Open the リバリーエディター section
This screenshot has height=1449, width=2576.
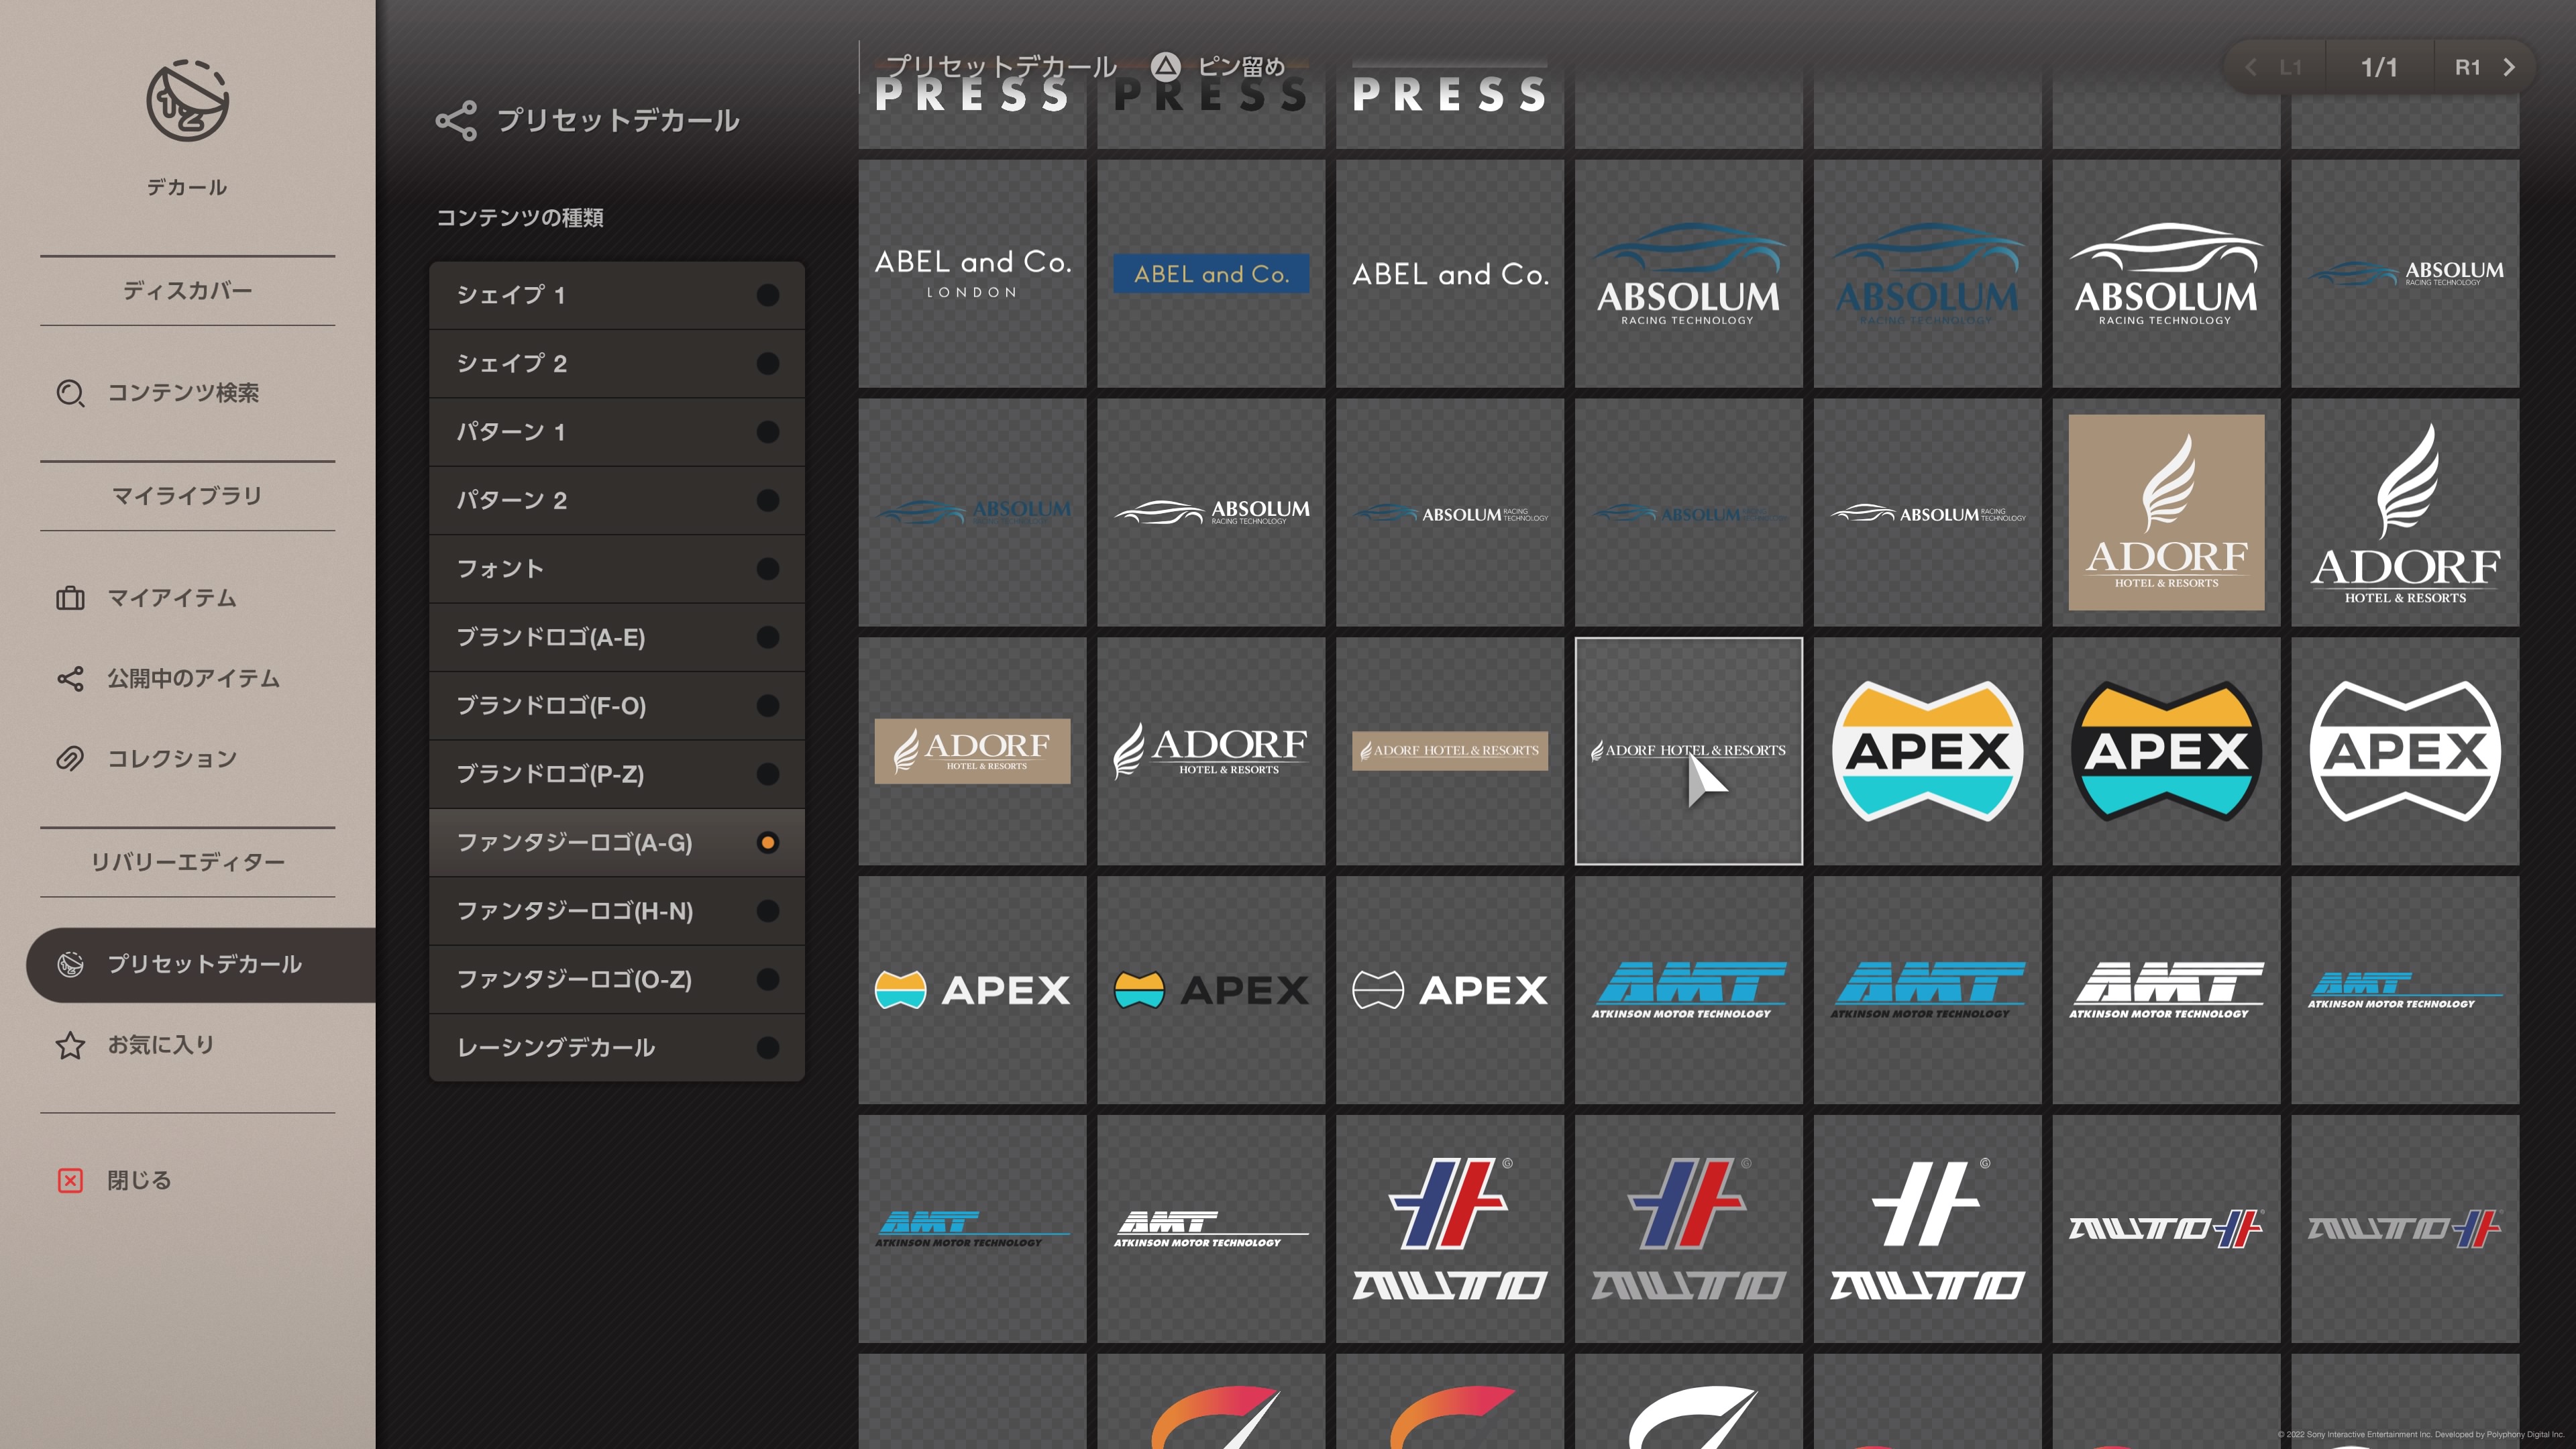click(187, 862)
